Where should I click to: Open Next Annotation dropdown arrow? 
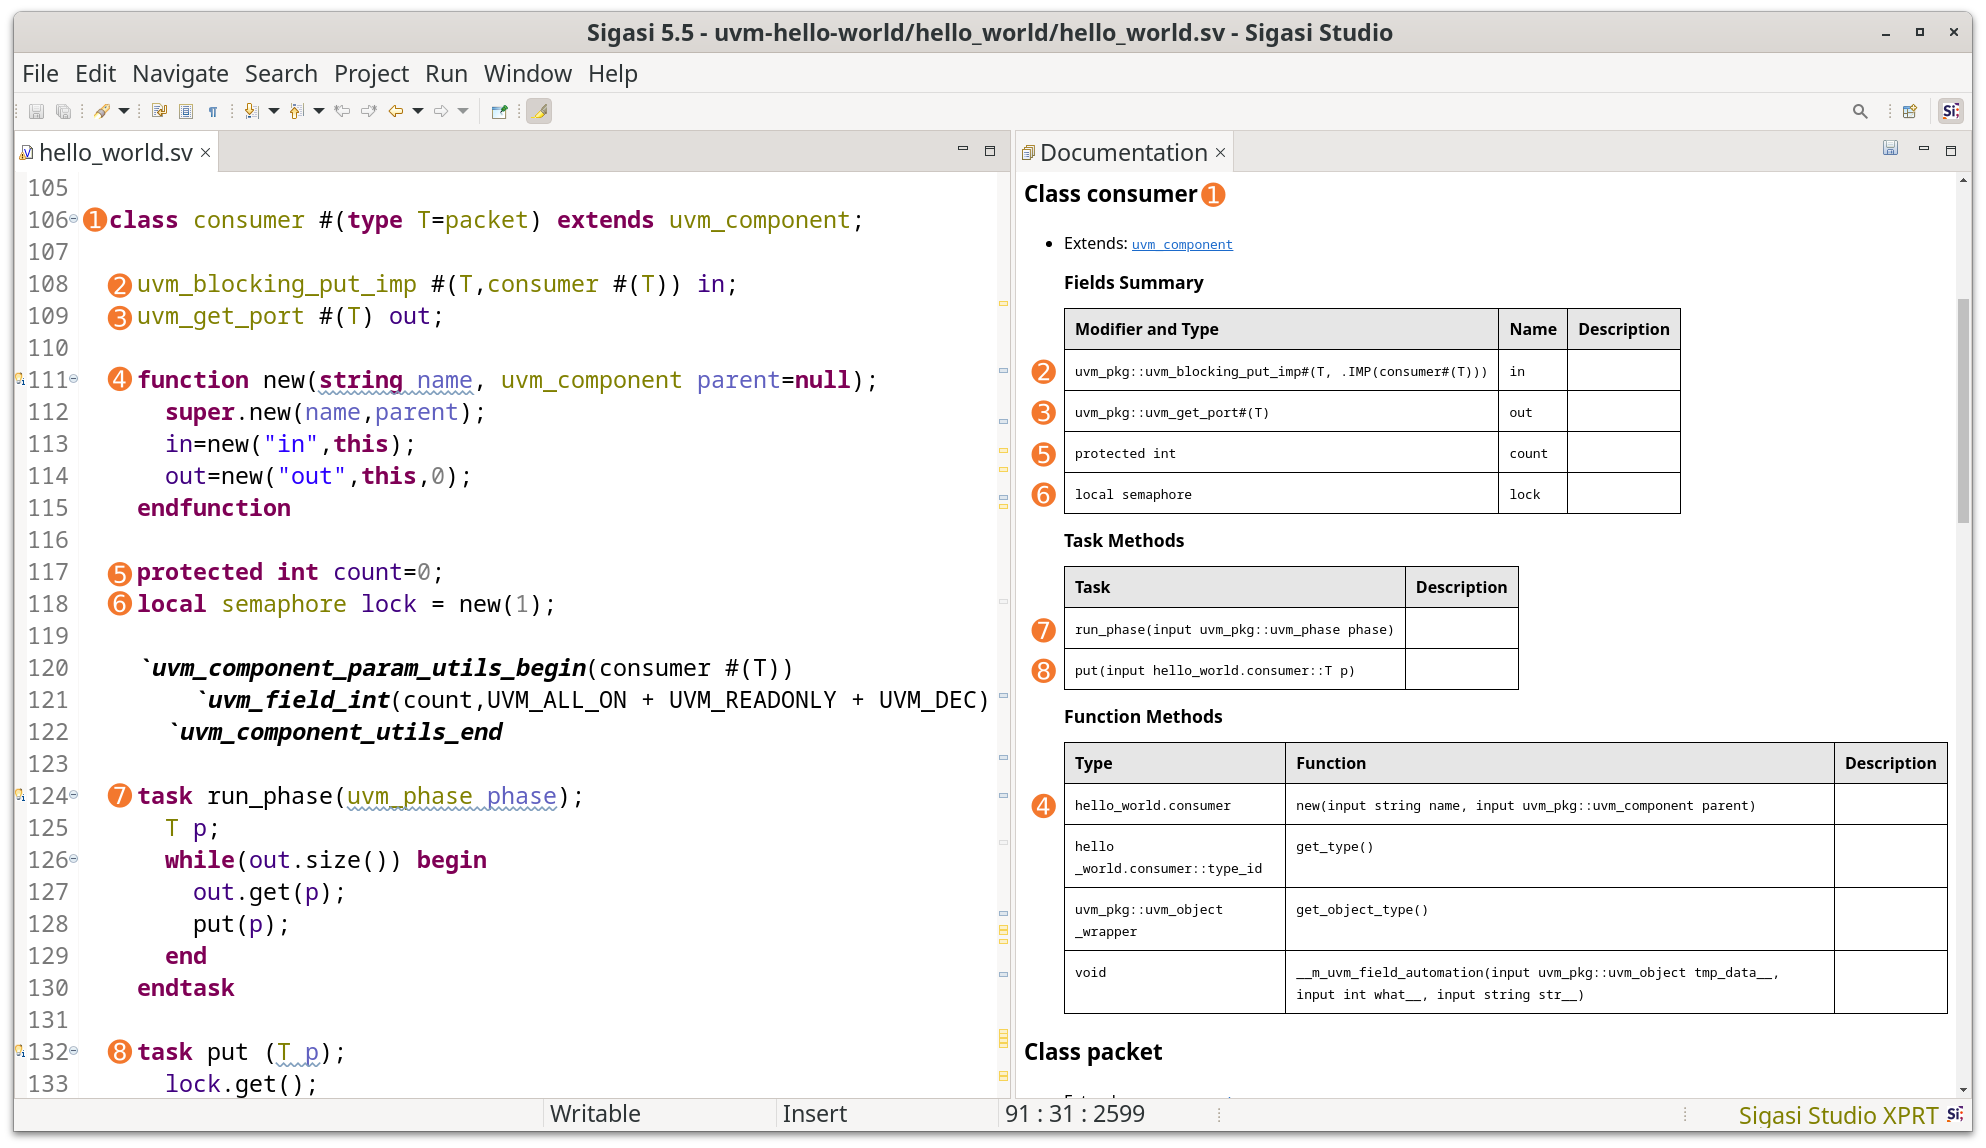point(274,111)
